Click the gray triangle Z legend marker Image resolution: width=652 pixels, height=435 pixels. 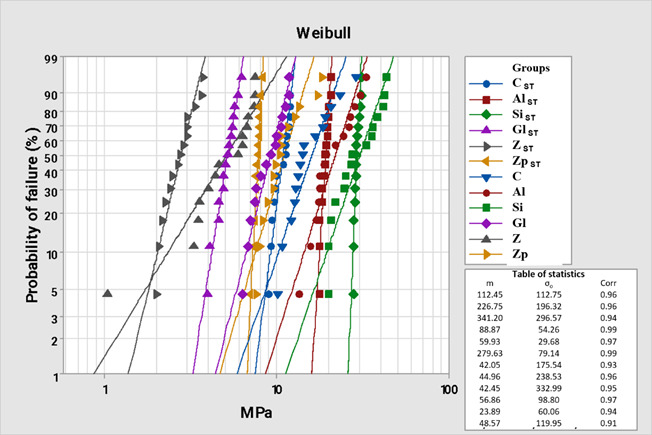[486, 239]
